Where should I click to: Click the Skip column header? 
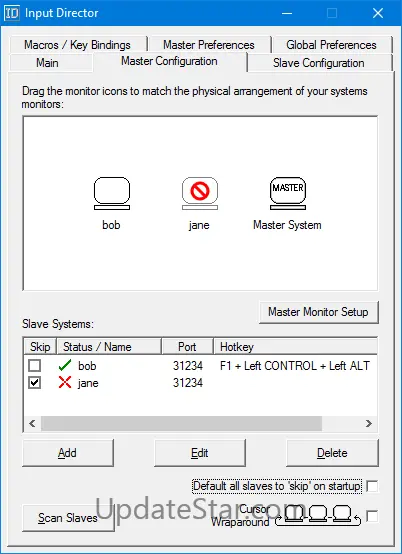click(x=40, y=347)
